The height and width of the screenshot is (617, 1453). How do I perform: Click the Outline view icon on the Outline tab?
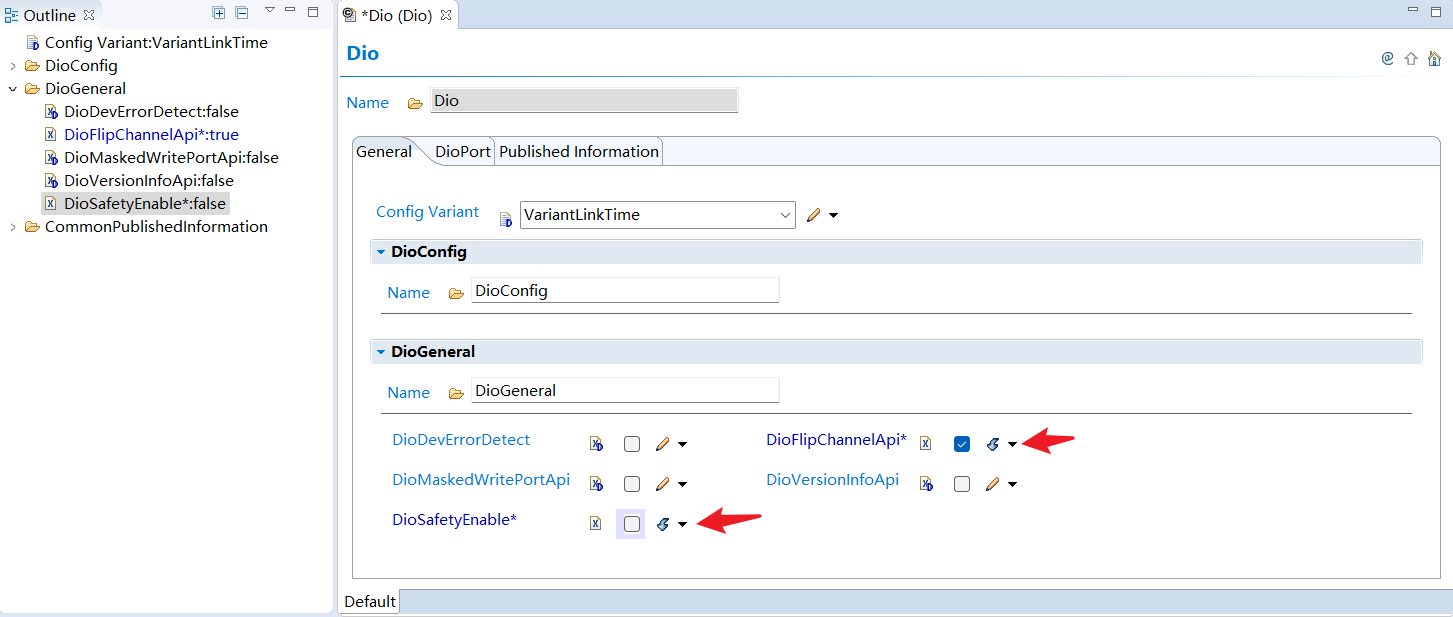click(x=12, y=15)
